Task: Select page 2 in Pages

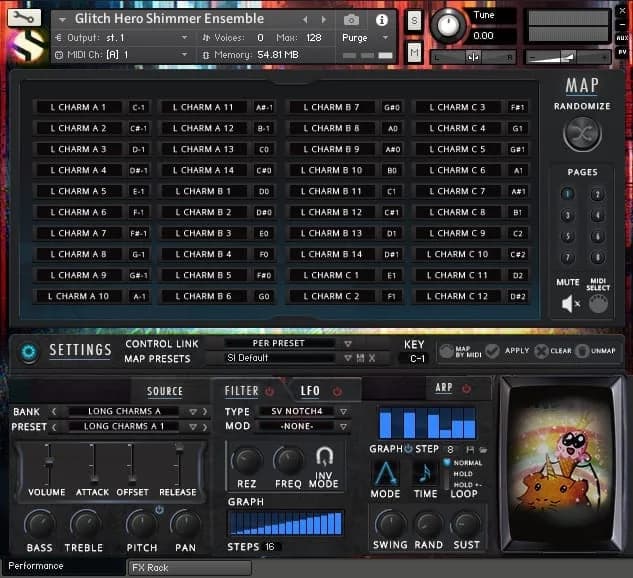Action: click(597, 195)
